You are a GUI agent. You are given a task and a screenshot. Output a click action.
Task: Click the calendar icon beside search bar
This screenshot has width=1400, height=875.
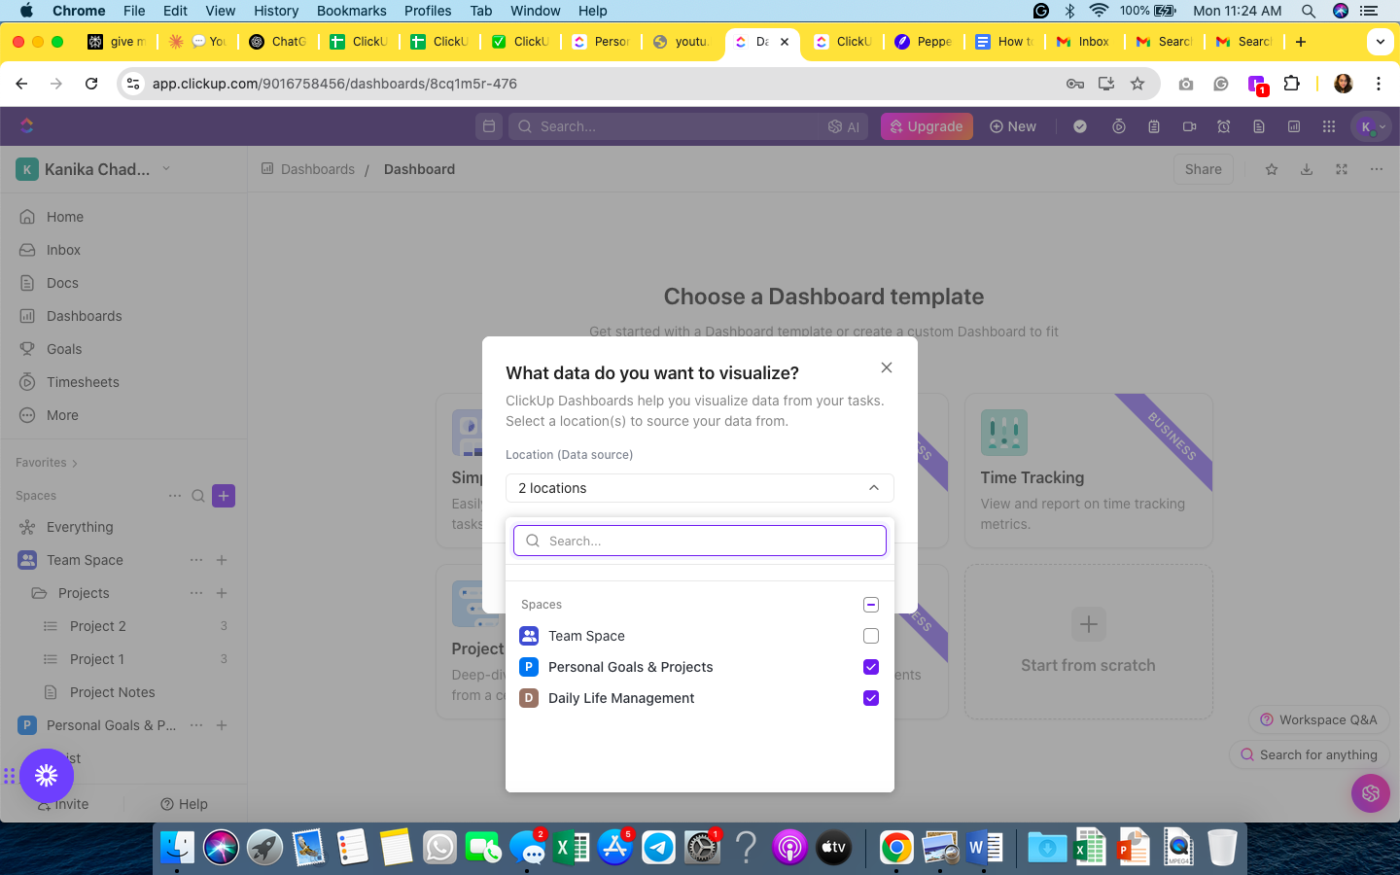(x=489, y=126)
